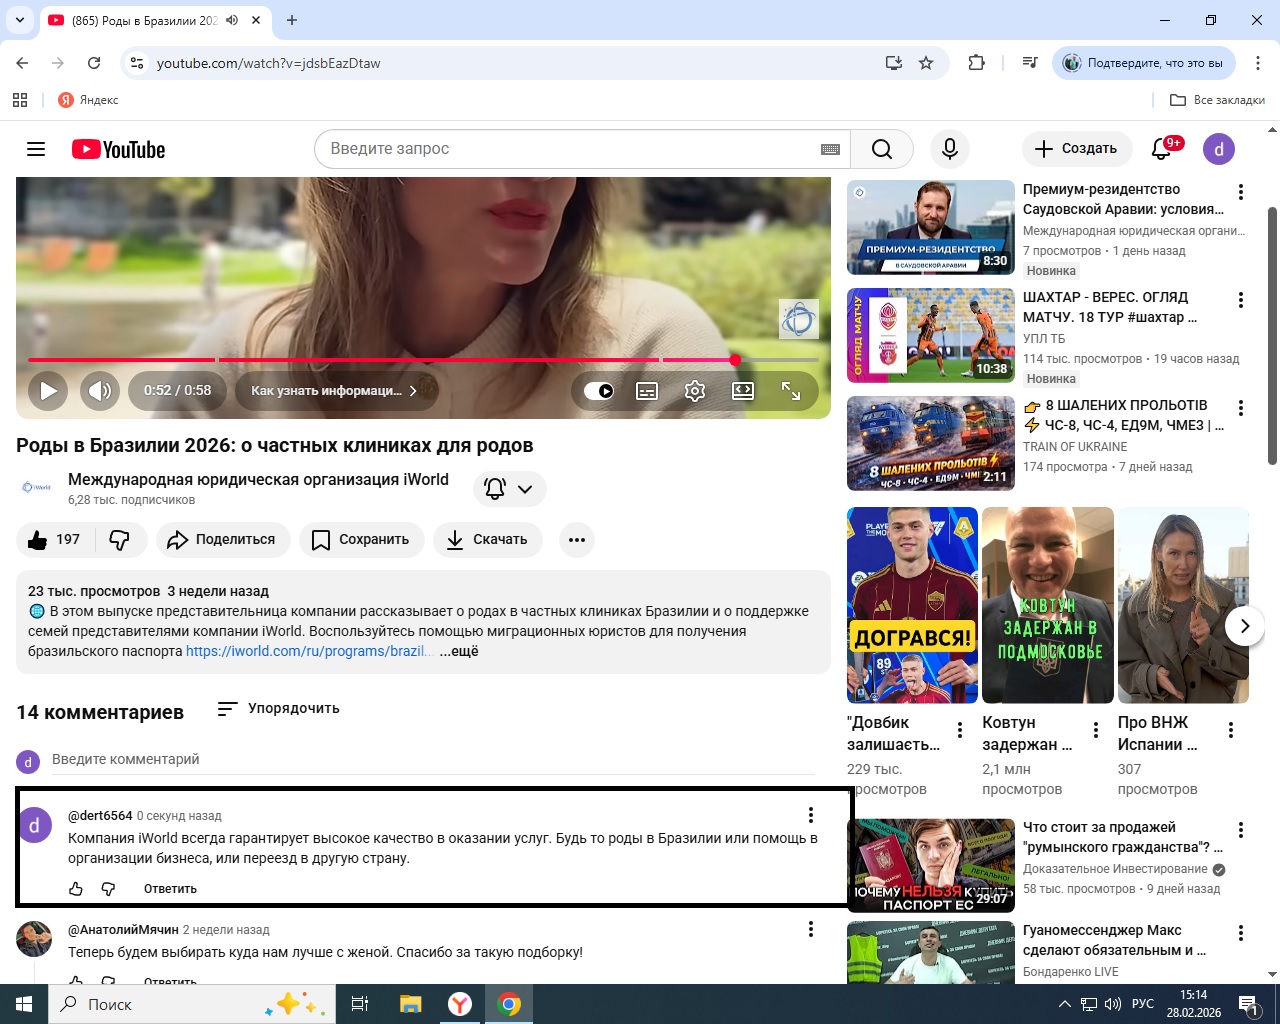Toggle the autoplay switch in player
1280x1024 pixels.
[598, 391]
